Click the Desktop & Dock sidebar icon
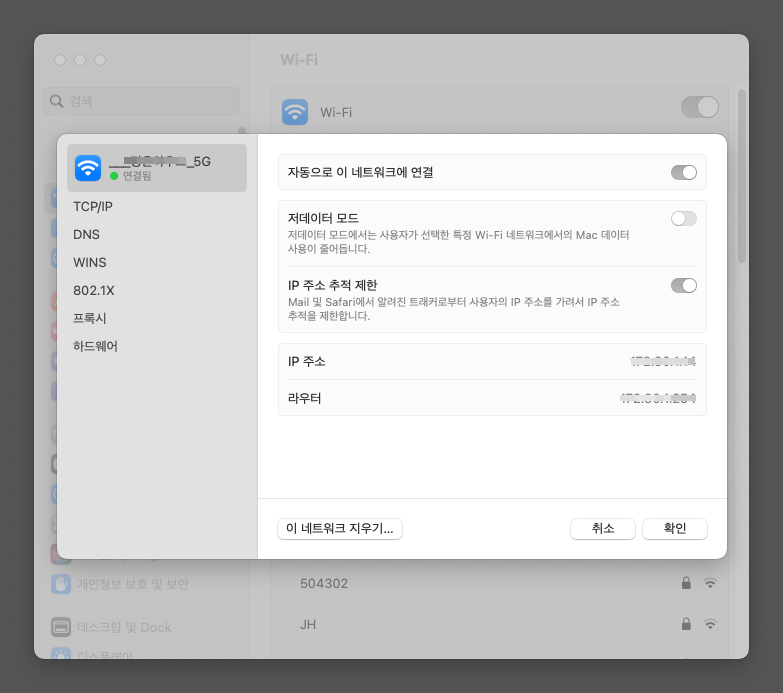 click(x=61, y=627)
